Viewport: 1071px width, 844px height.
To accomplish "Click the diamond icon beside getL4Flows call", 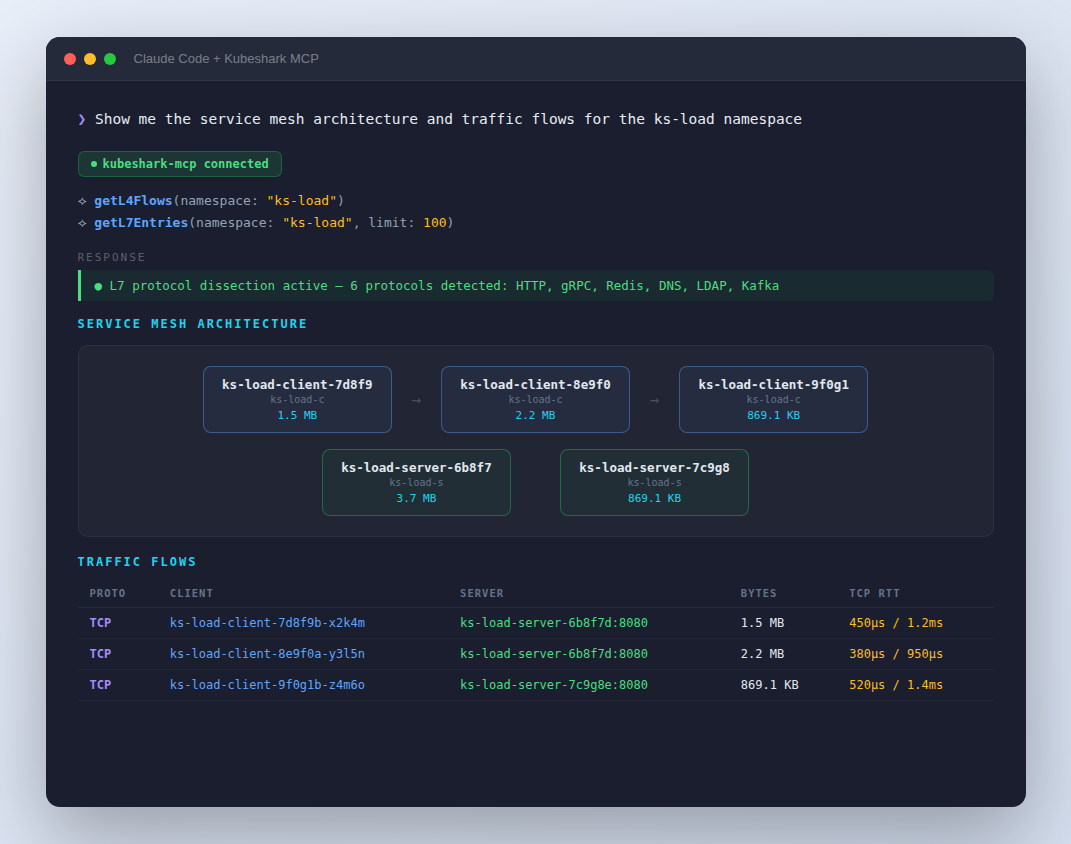I will coord(82,200).
